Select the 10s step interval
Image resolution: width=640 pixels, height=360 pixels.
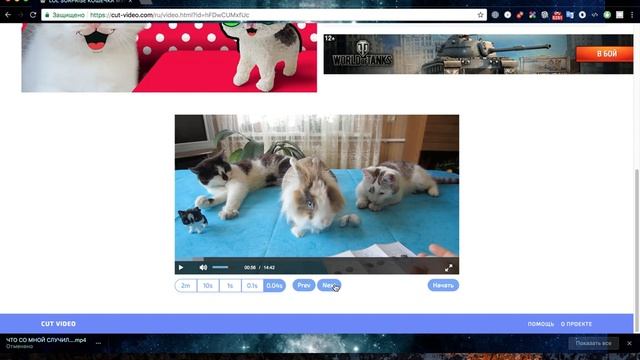(208, 286)
